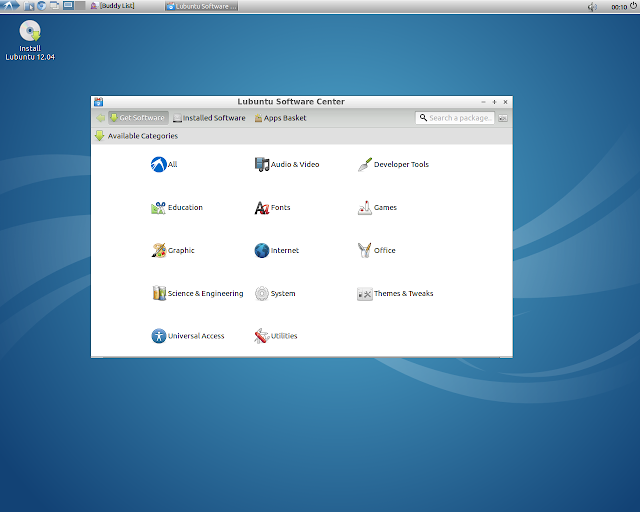Screen dimensions: 640x512
Task: Open the Games category
Action: pos(377,207)
